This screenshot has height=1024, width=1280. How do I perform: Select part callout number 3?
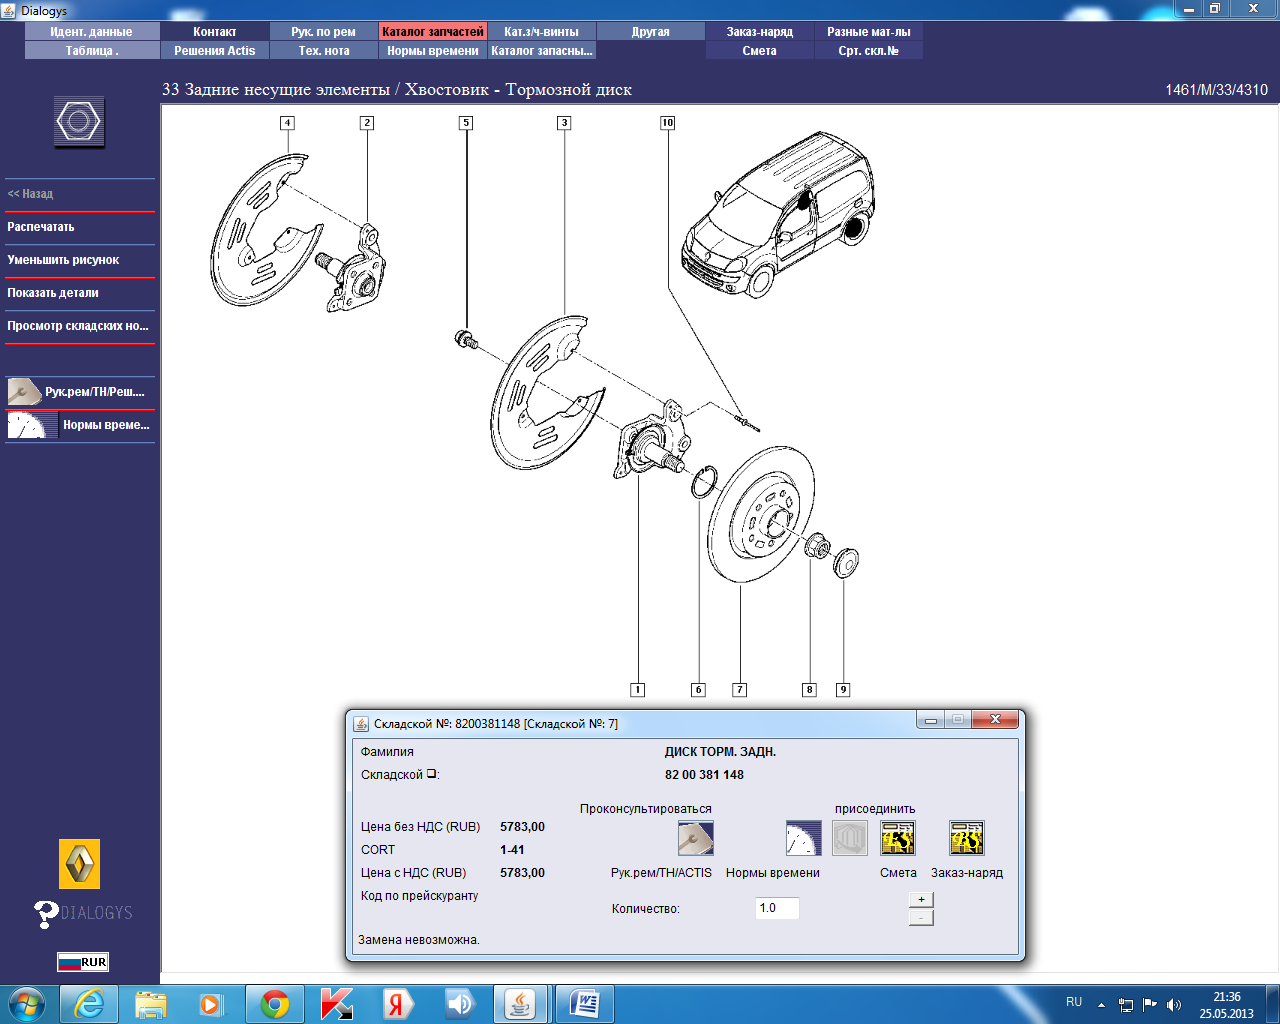[x=564, y=123]
